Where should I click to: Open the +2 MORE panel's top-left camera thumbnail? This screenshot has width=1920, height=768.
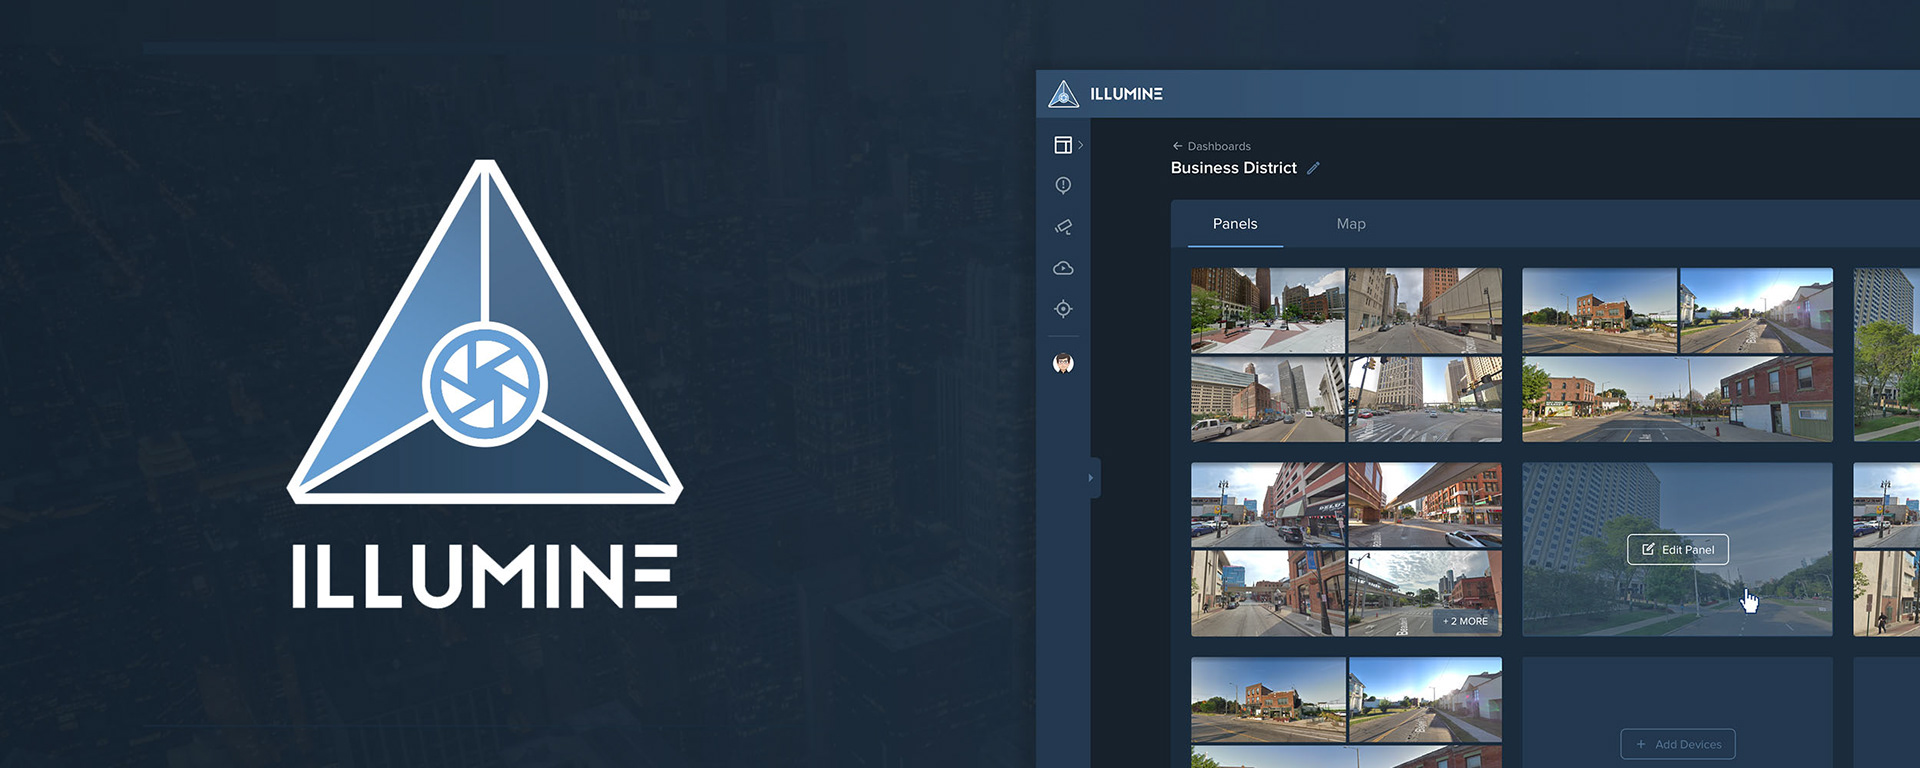1268,505
